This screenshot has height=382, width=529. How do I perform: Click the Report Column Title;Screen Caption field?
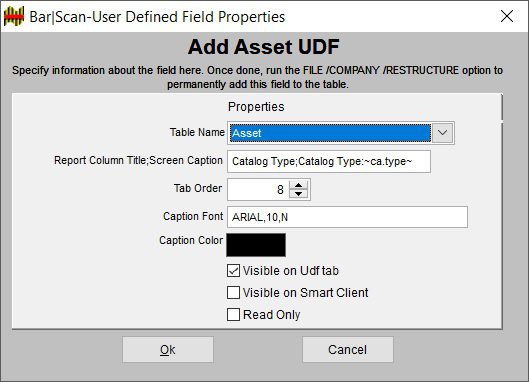tap(329, 161)
